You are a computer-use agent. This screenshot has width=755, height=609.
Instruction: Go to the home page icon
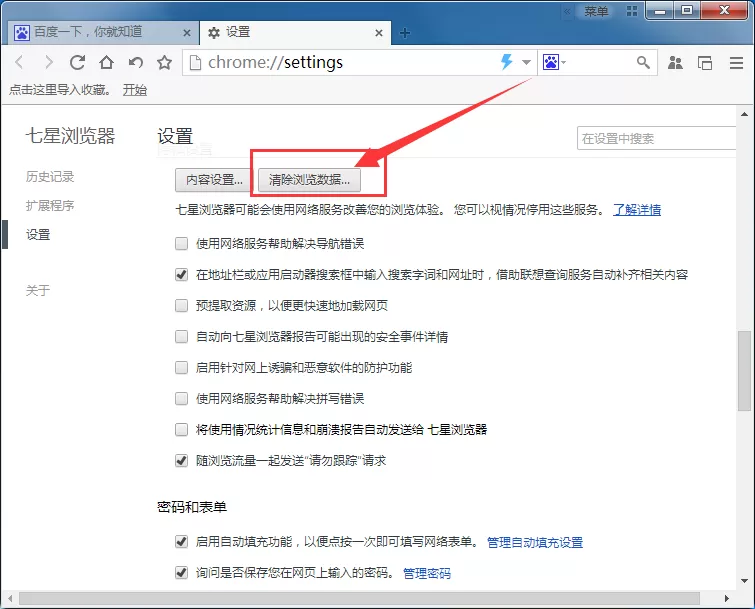[x=106, y=62]
